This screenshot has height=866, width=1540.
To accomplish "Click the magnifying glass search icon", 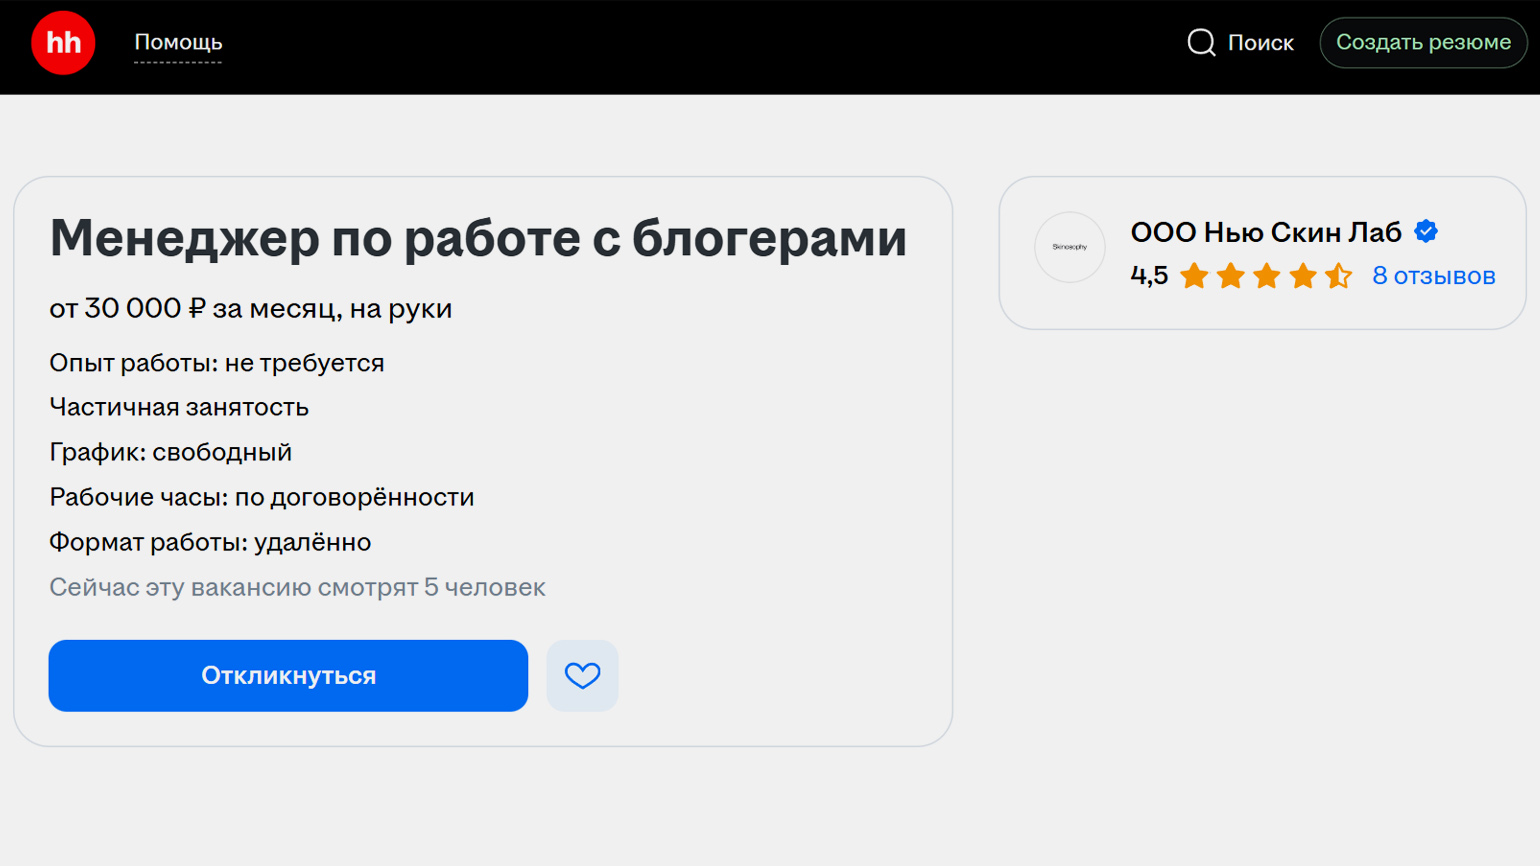I will point(1201,43).
